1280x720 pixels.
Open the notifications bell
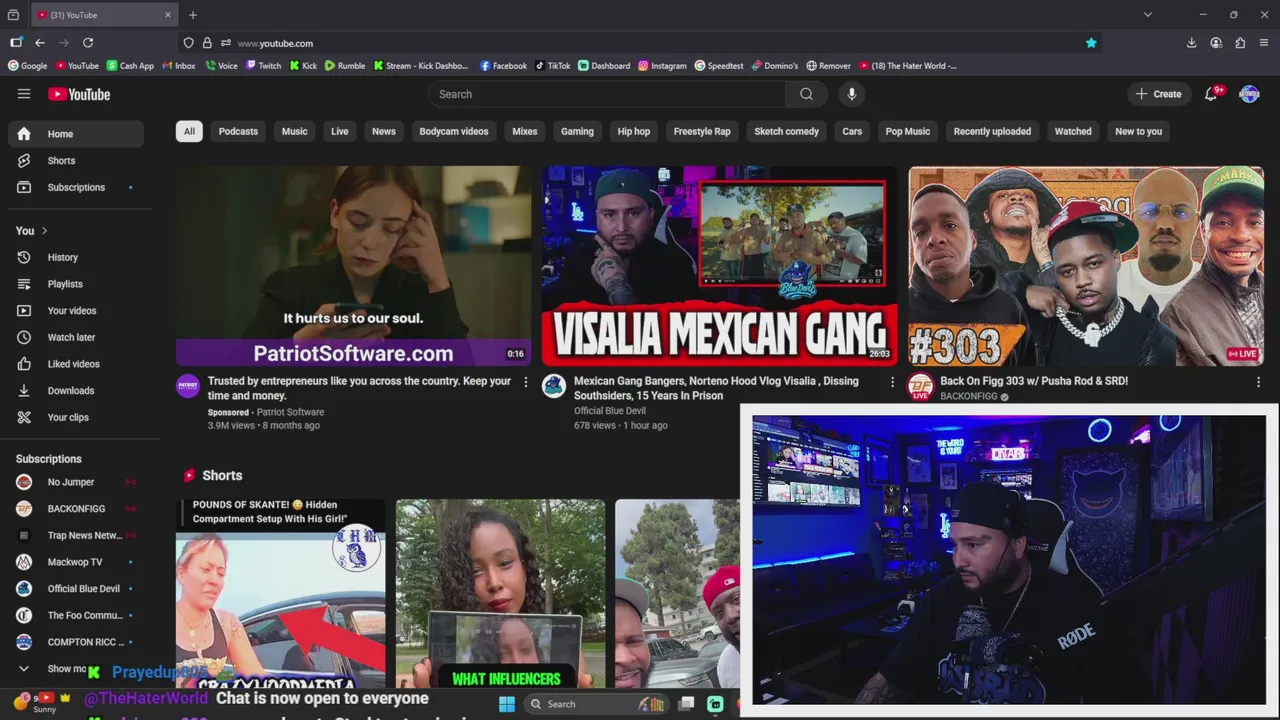point(1212,94)
